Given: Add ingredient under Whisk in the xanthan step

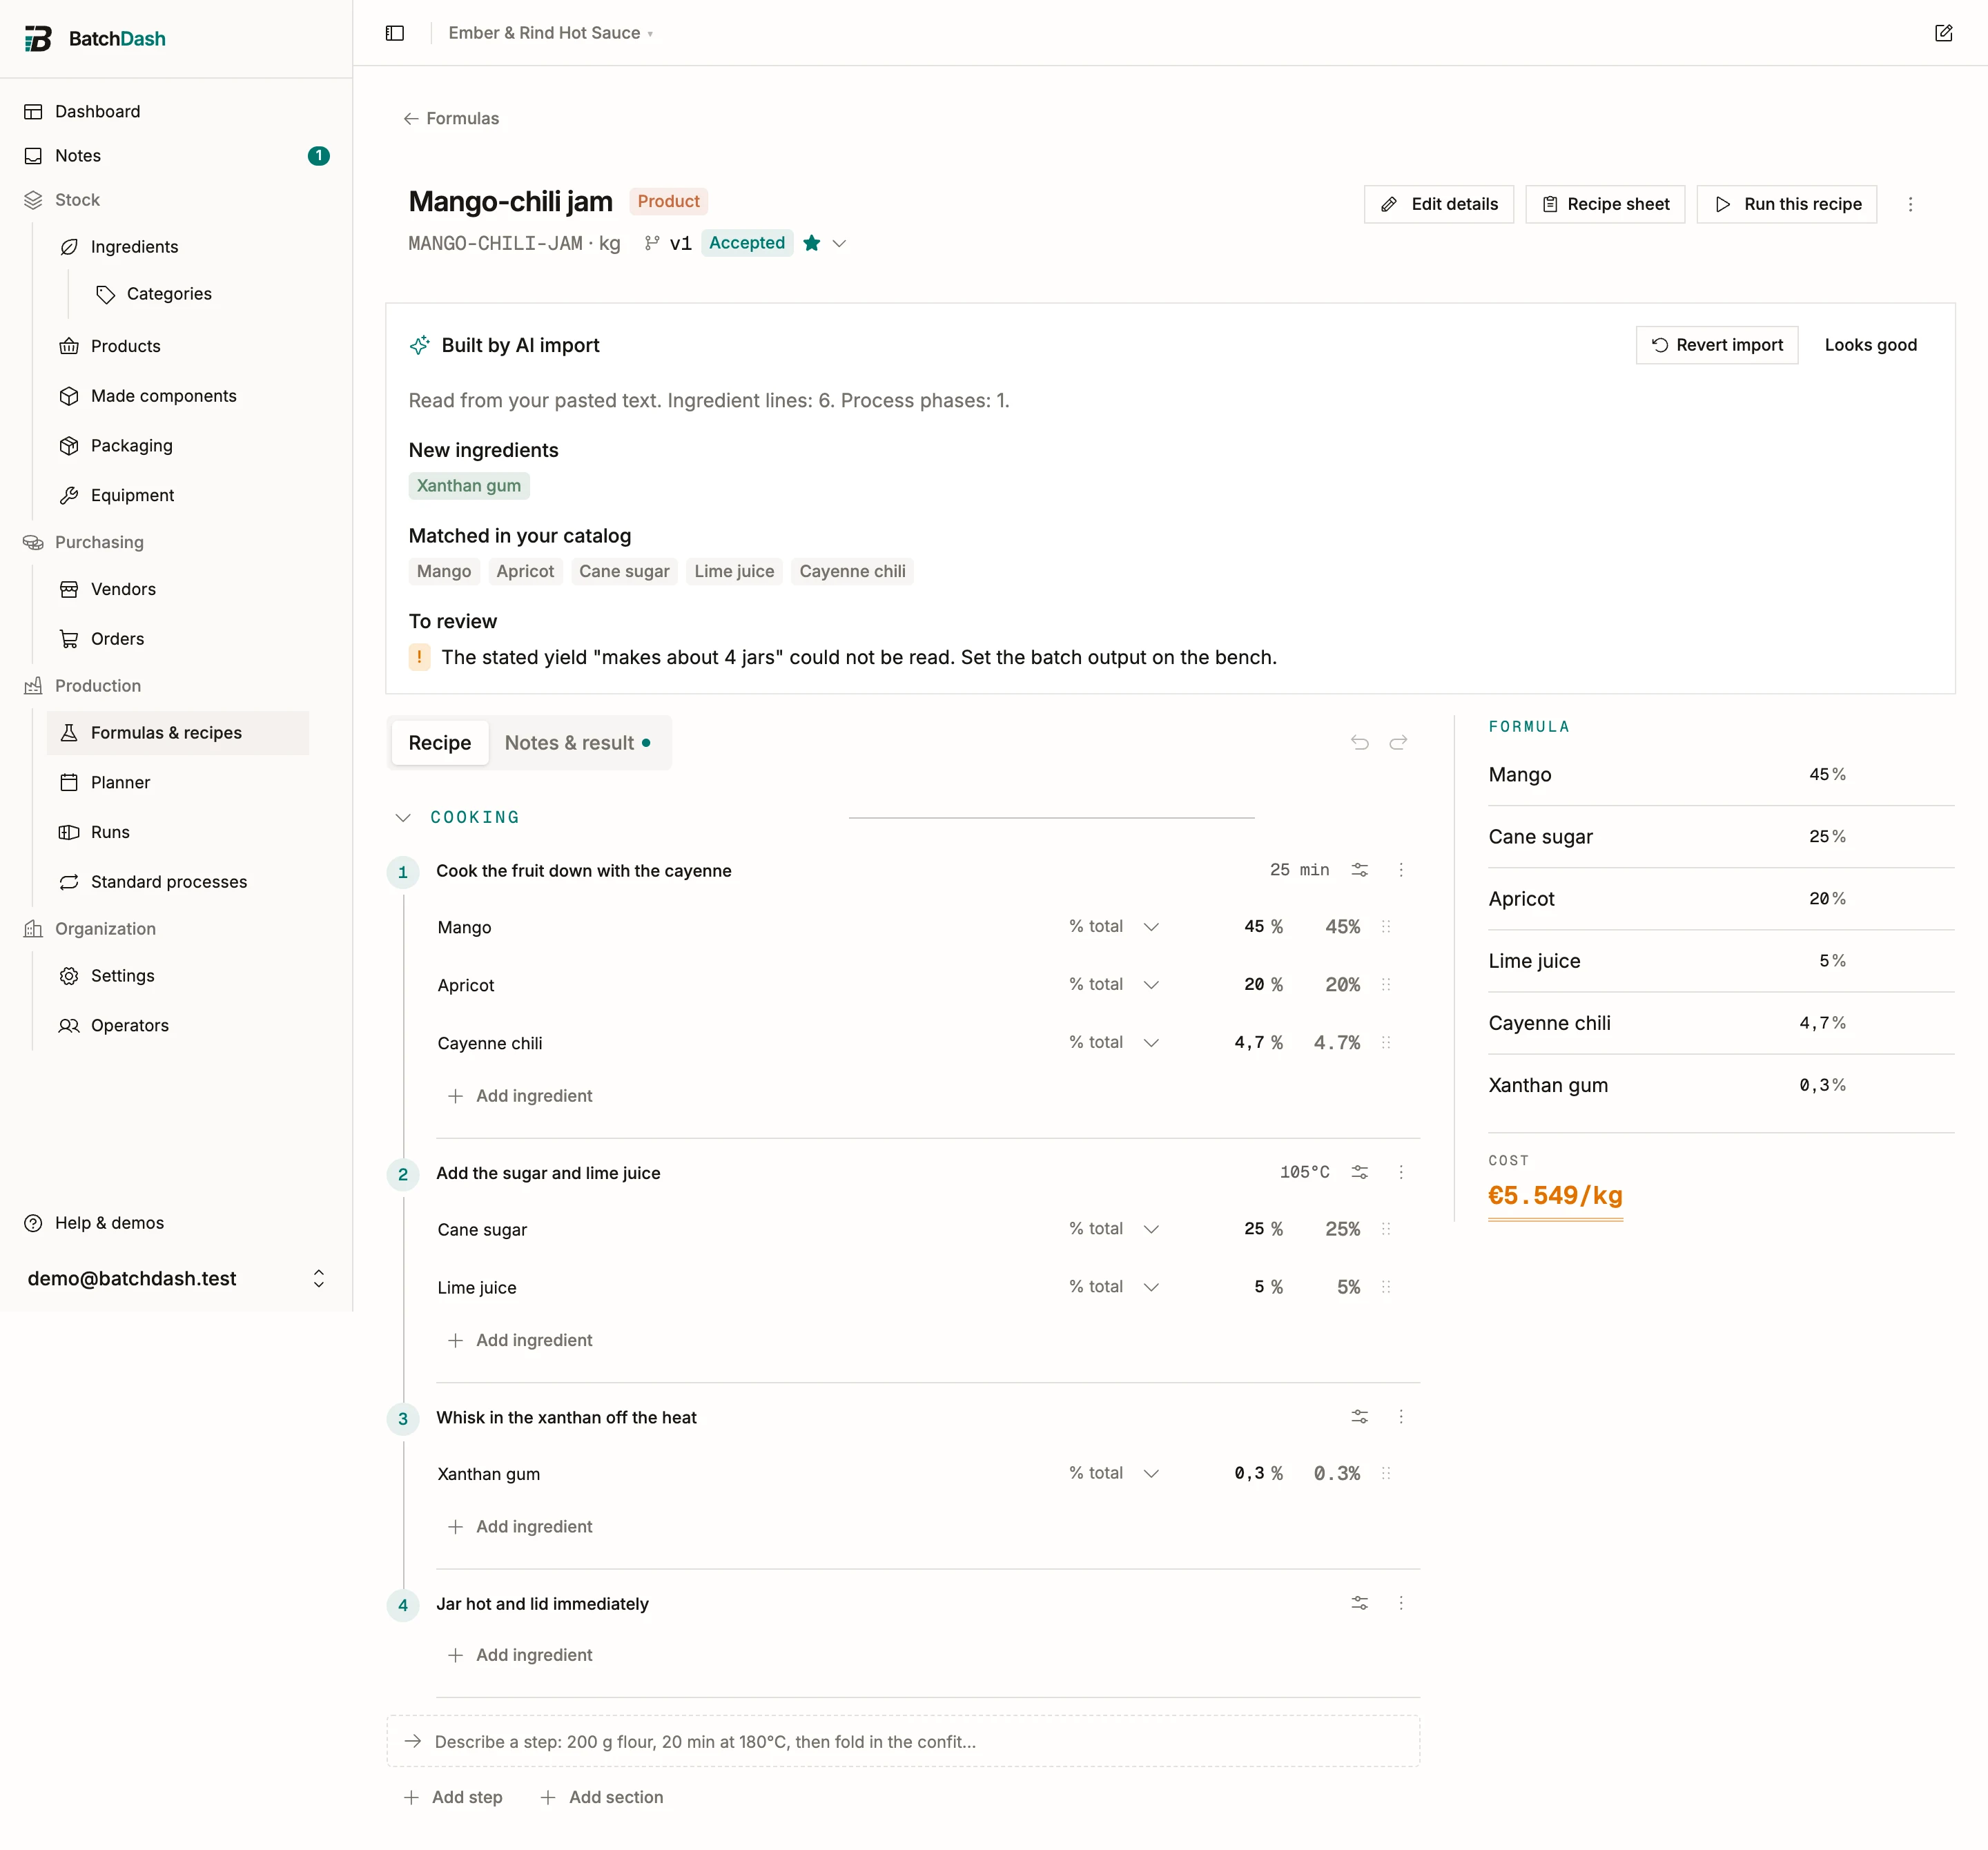Looking at the screenshot, I should pos(520,1526).
